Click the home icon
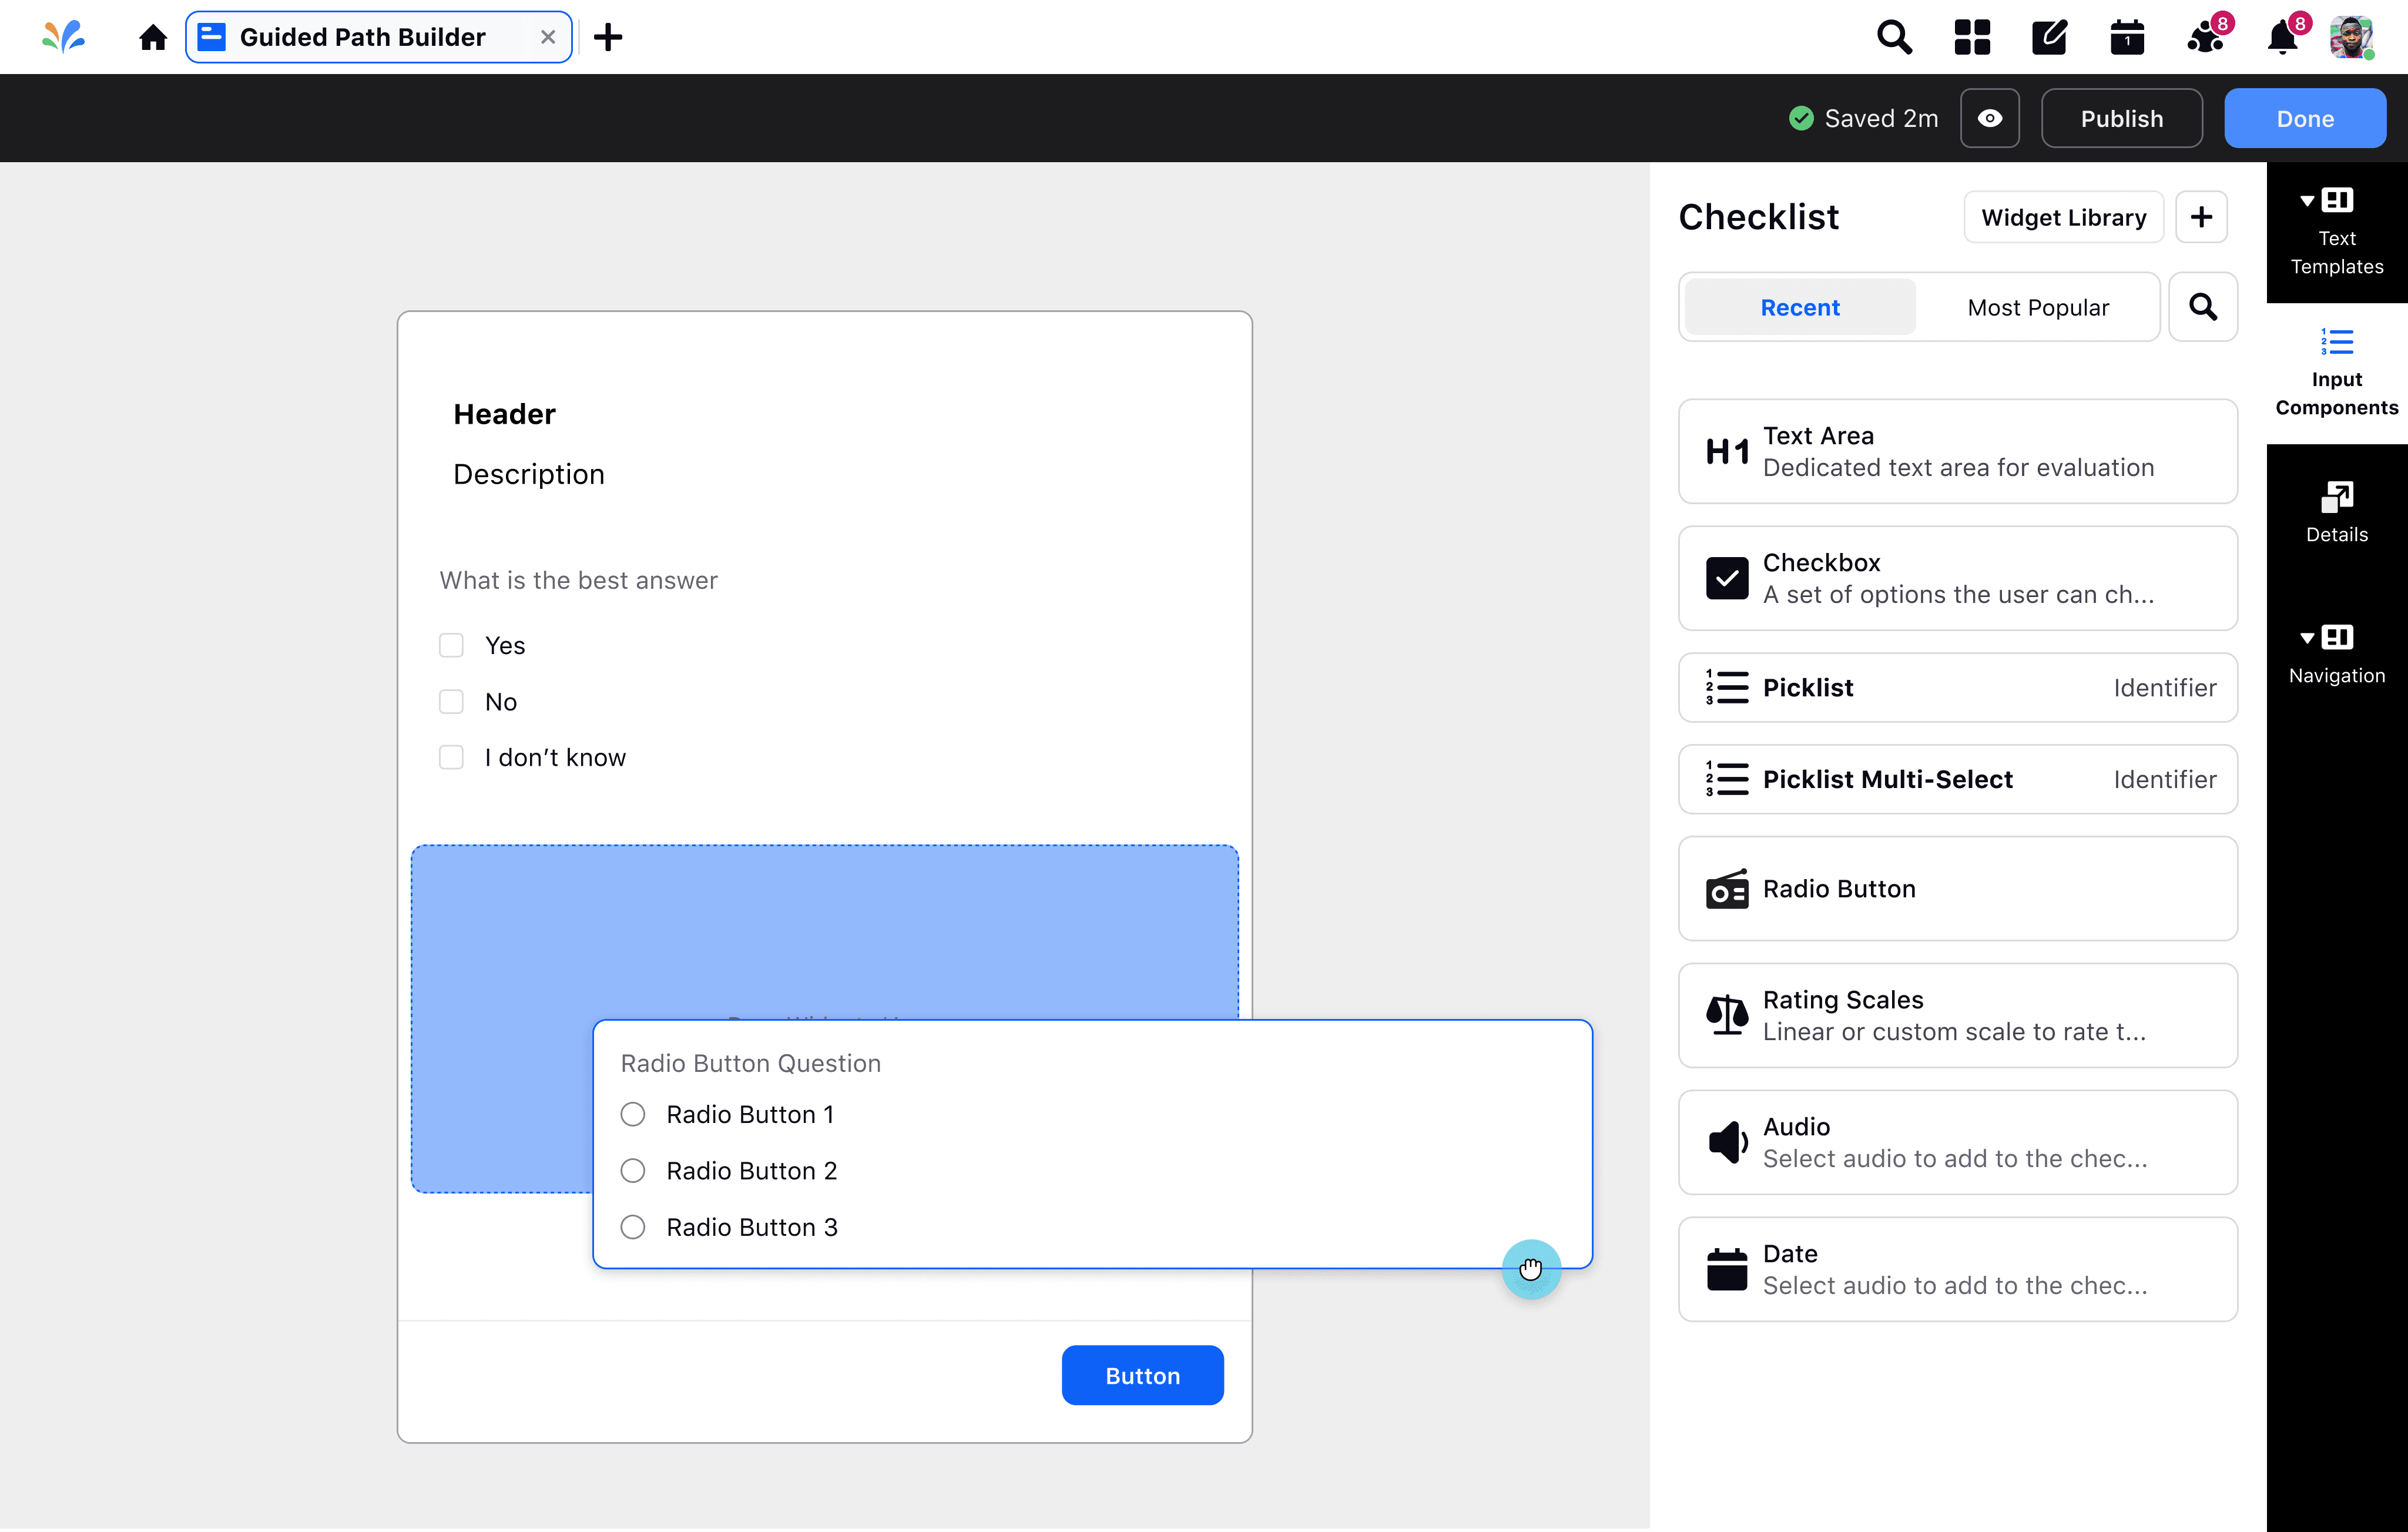Screen dimensions: 2408x1532 [152, 37]
